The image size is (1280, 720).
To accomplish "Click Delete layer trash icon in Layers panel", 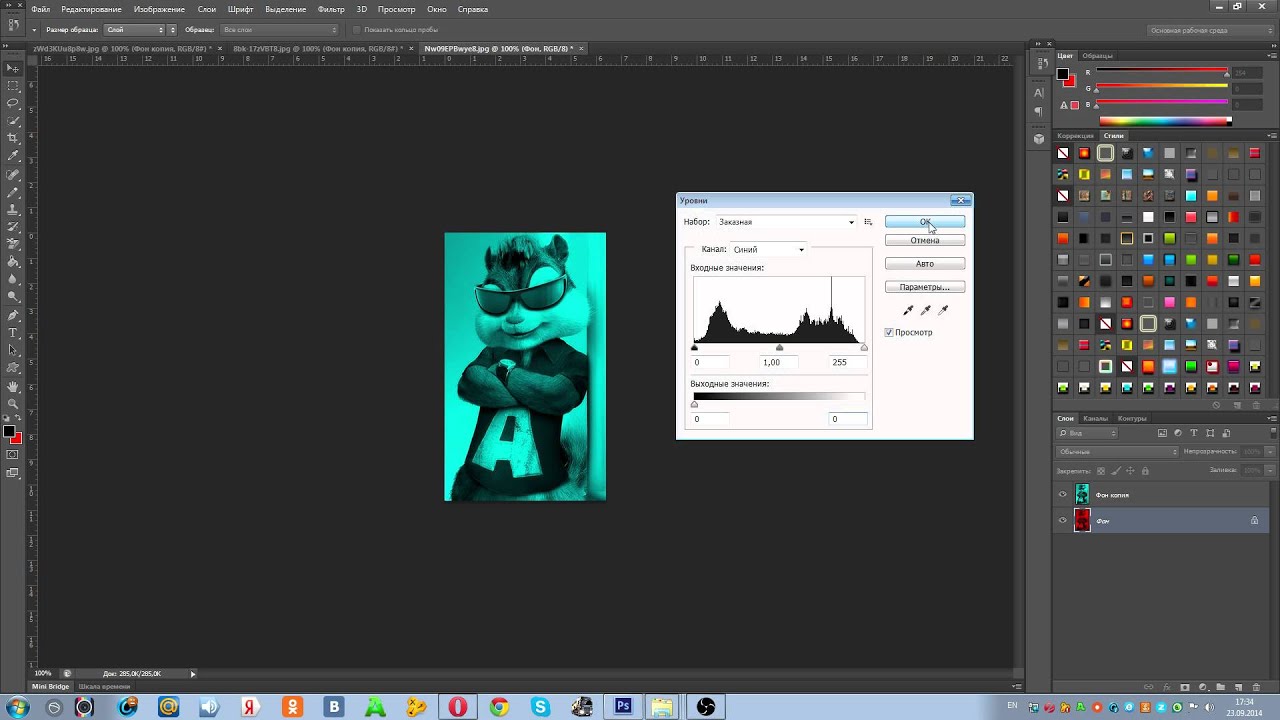I will click(x=1255, y=687).
